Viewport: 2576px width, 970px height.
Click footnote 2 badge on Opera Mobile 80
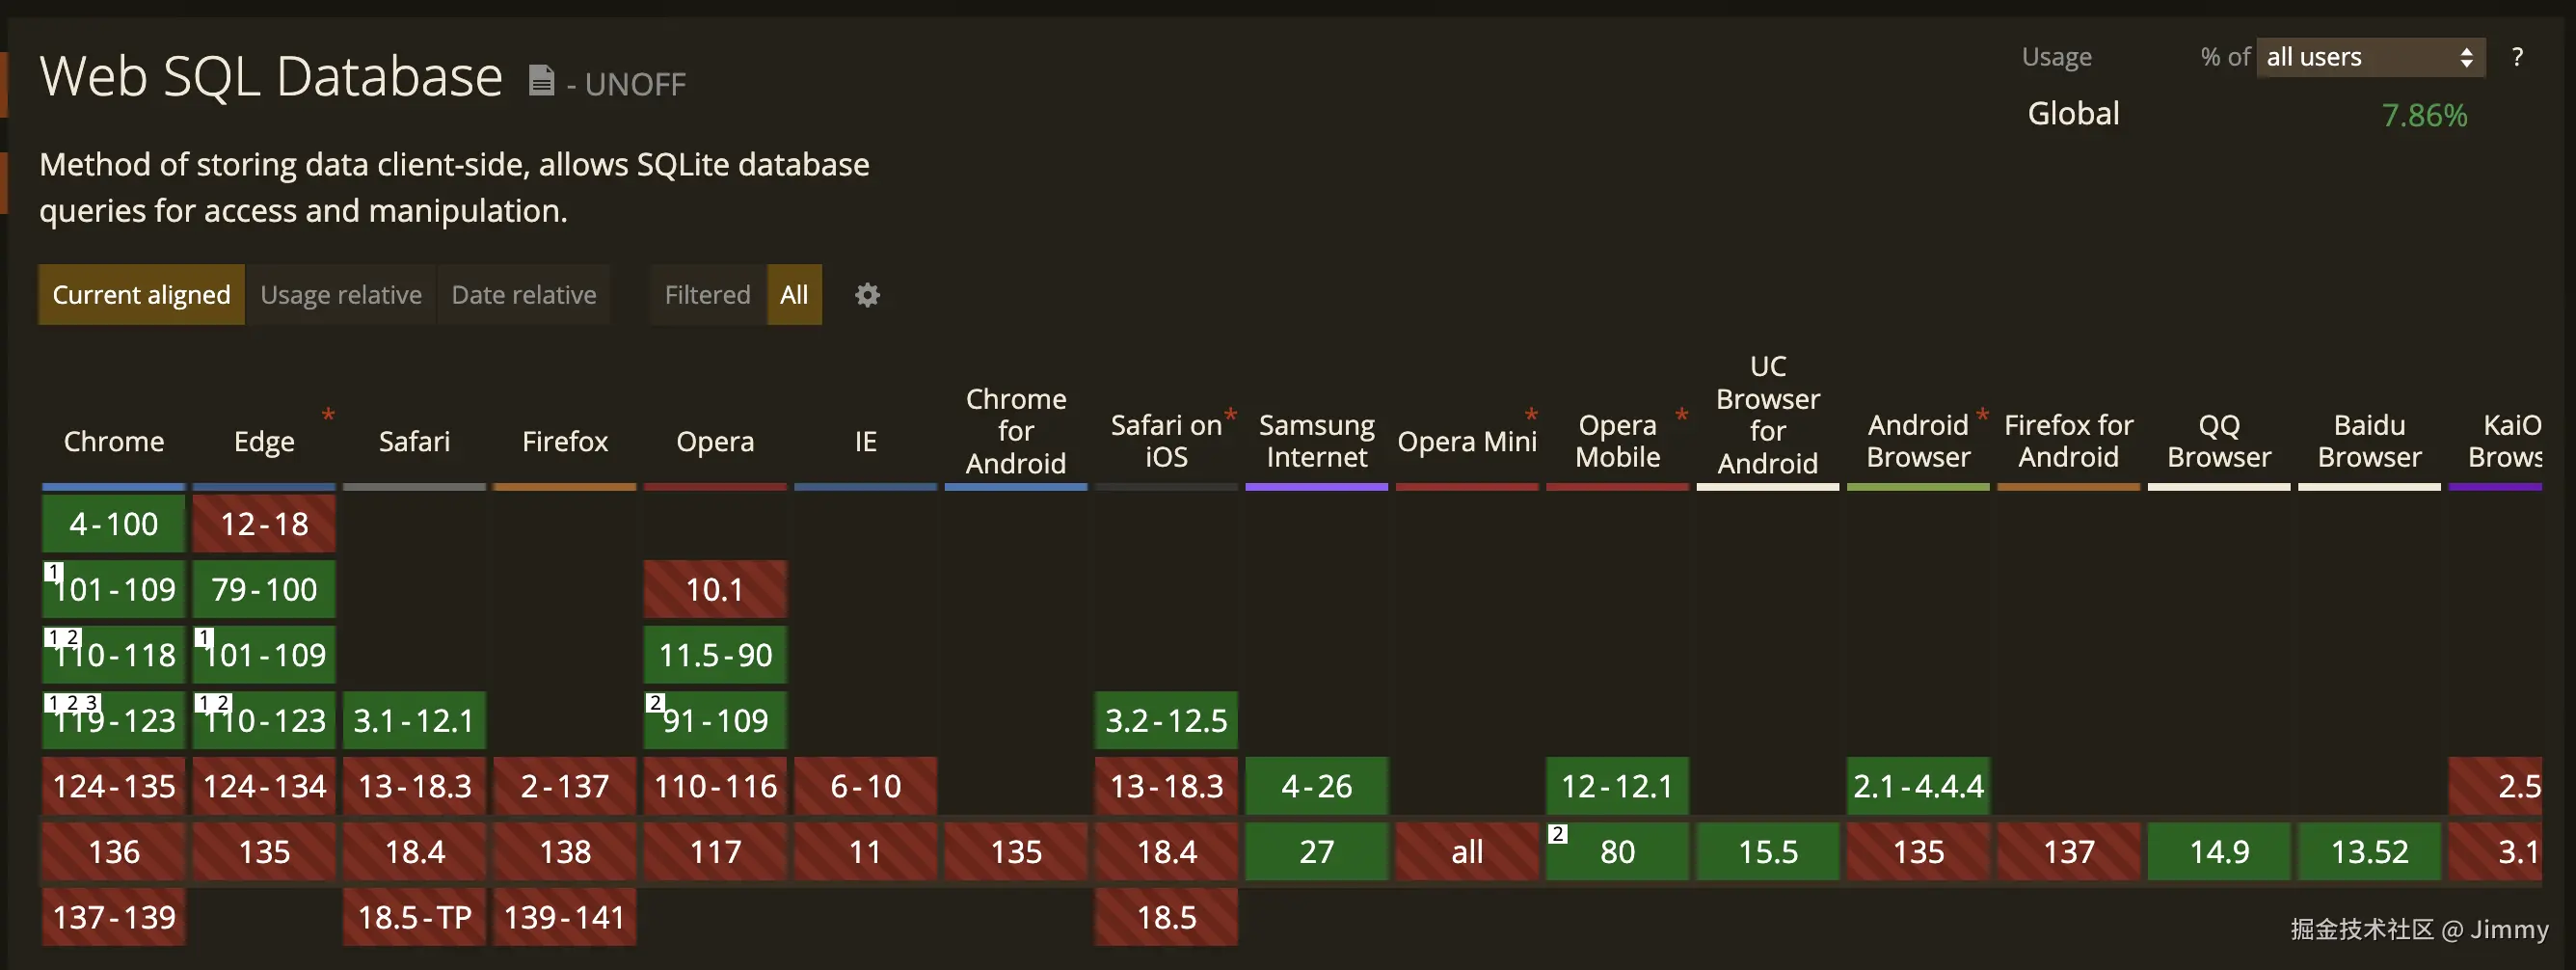tap(1558, 833)
